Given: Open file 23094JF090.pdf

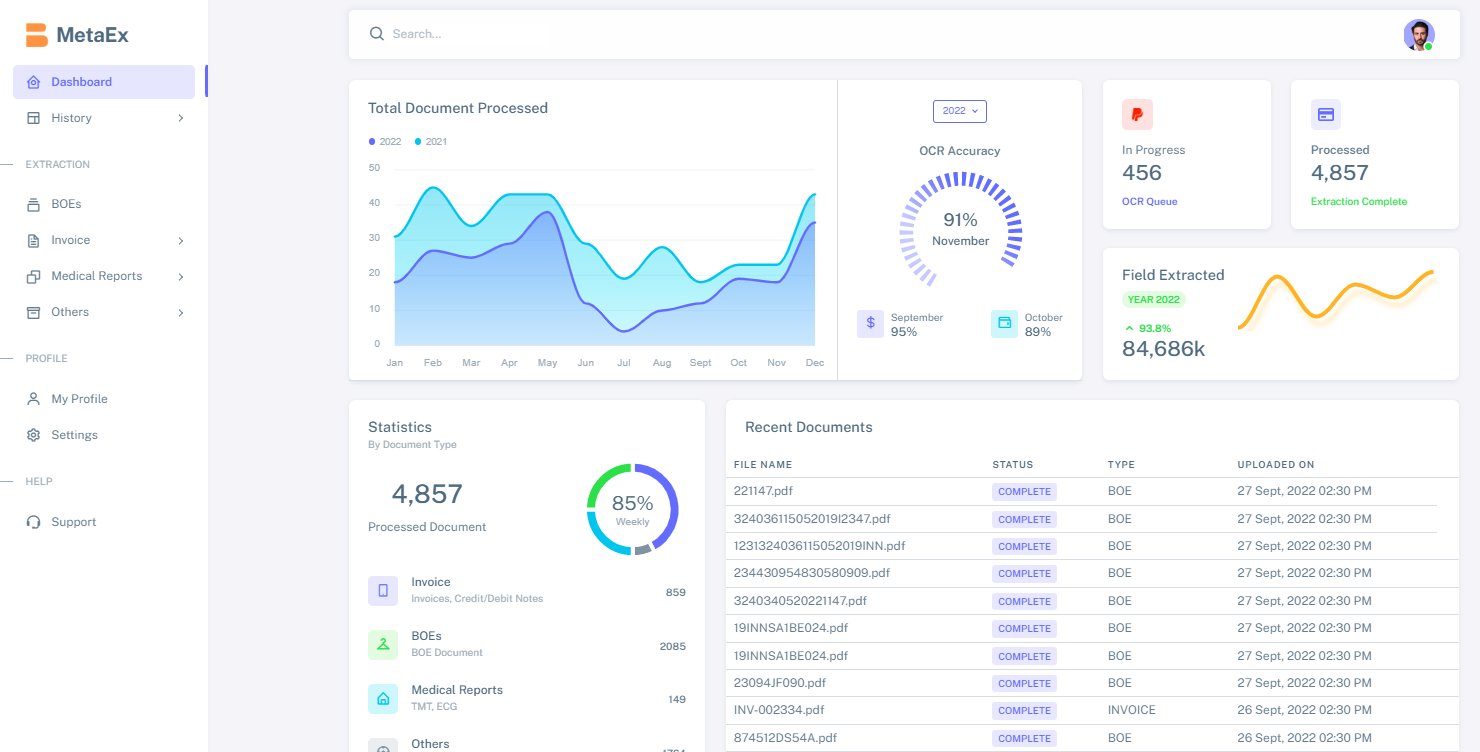Looking at the screenshot, I should (x=780, y=683).
